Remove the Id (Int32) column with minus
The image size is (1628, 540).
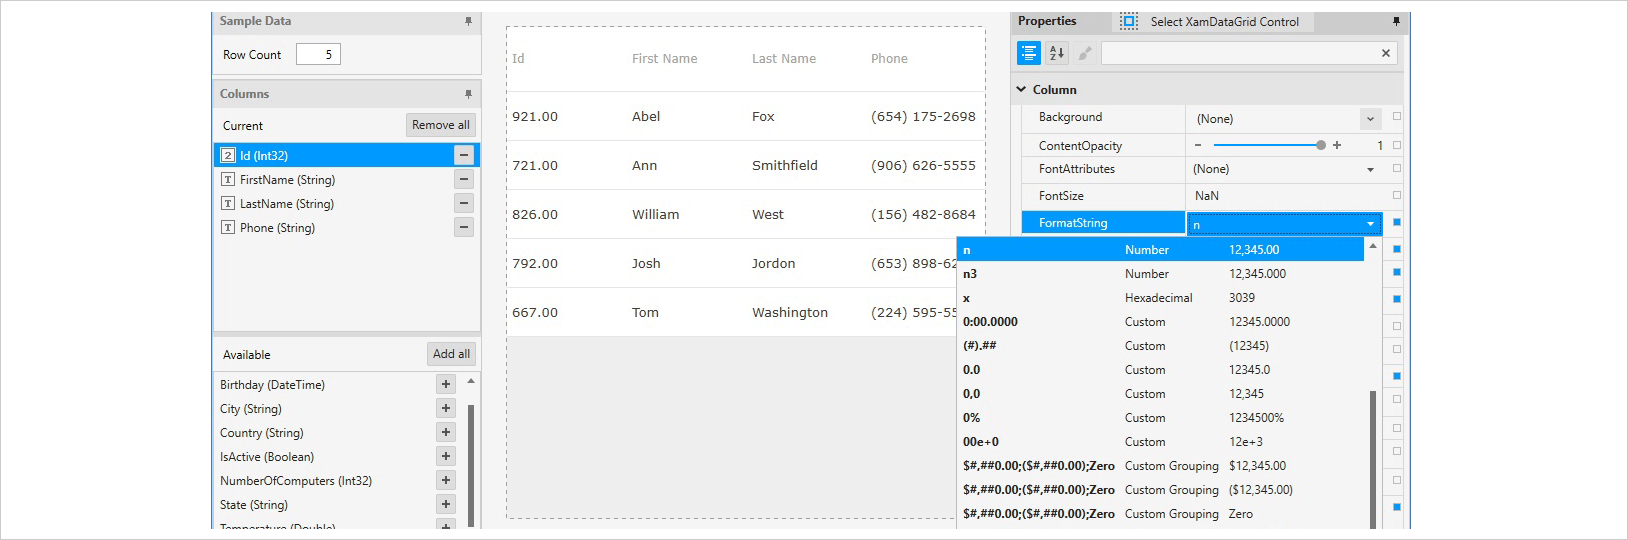click(464, 155)
